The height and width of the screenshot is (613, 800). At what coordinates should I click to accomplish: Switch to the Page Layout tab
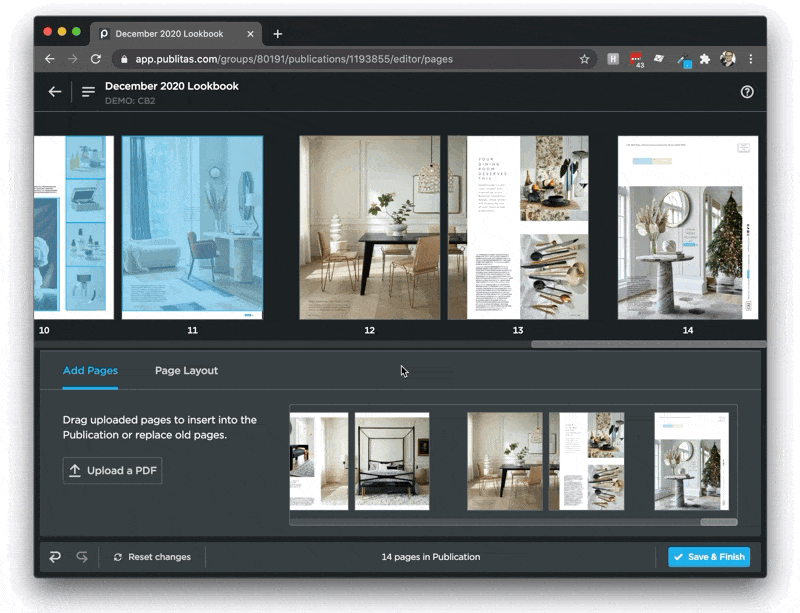pyautogui.click(x=186, y=371)
